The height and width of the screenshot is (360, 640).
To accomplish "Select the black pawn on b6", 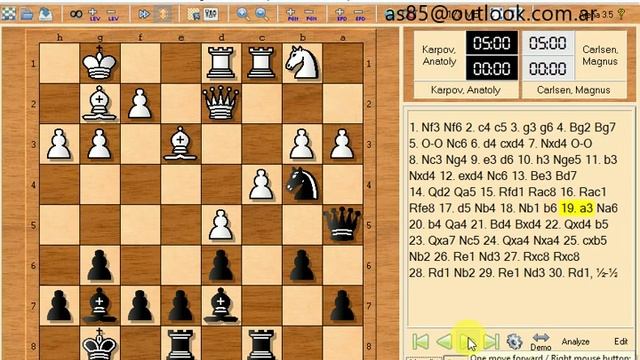I will click(302, 265).
